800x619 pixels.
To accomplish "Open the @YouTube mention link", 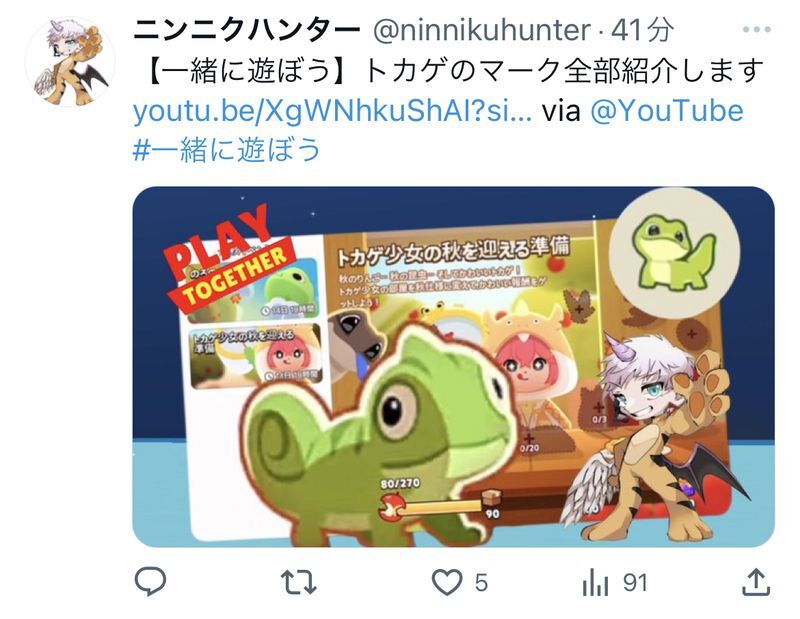I will tap(667, 111).
